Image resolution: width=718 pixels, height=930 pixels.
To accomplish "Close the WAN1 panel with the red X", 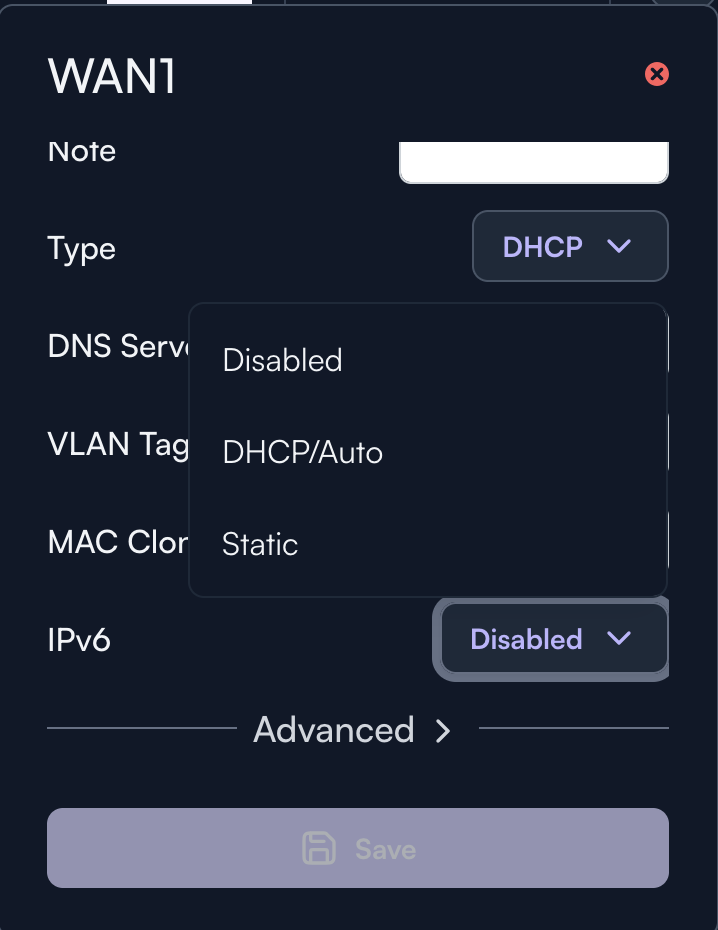I will tap(657, 74).
